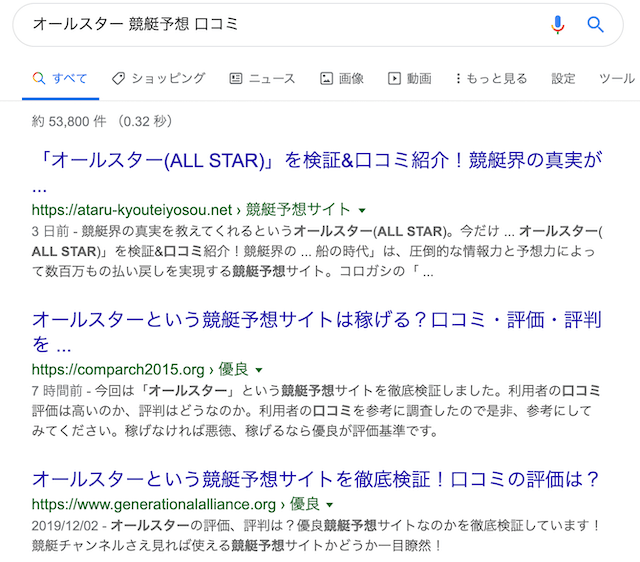Image resolution: width=640 pixels, height=562 pixels.
Task: Open the 「オールスター(ALL STAR)」を検証 result title
Action: (x=317, y=172)
